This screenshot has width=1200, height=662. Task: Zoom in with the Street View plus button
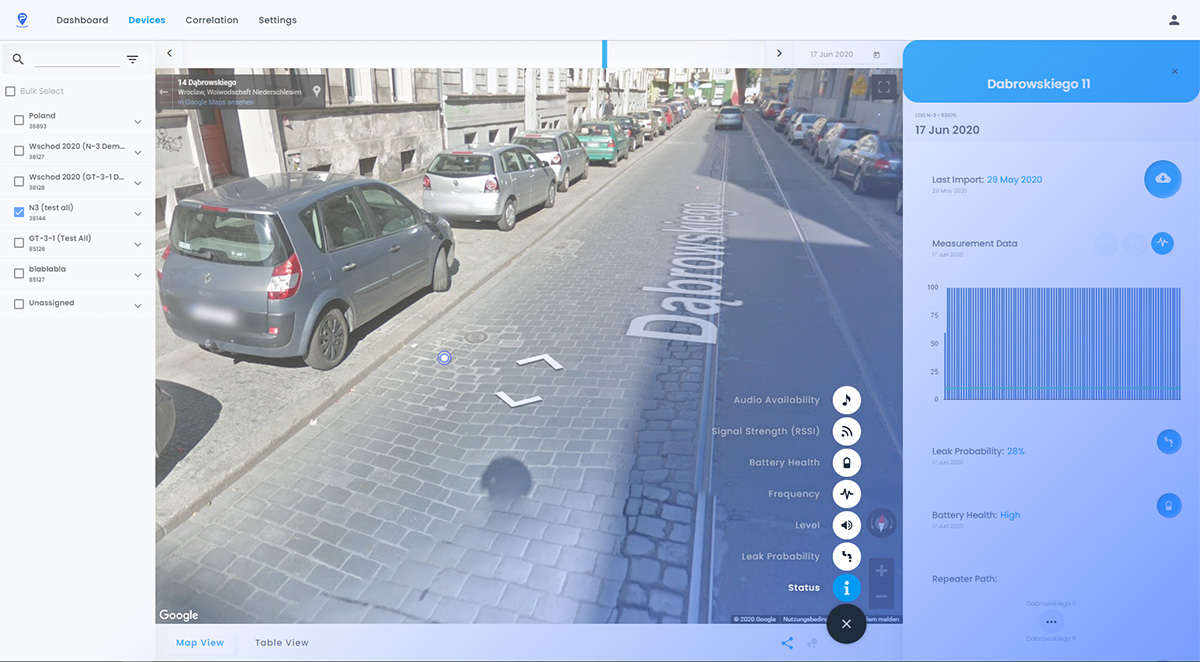[x=881, y=571]
